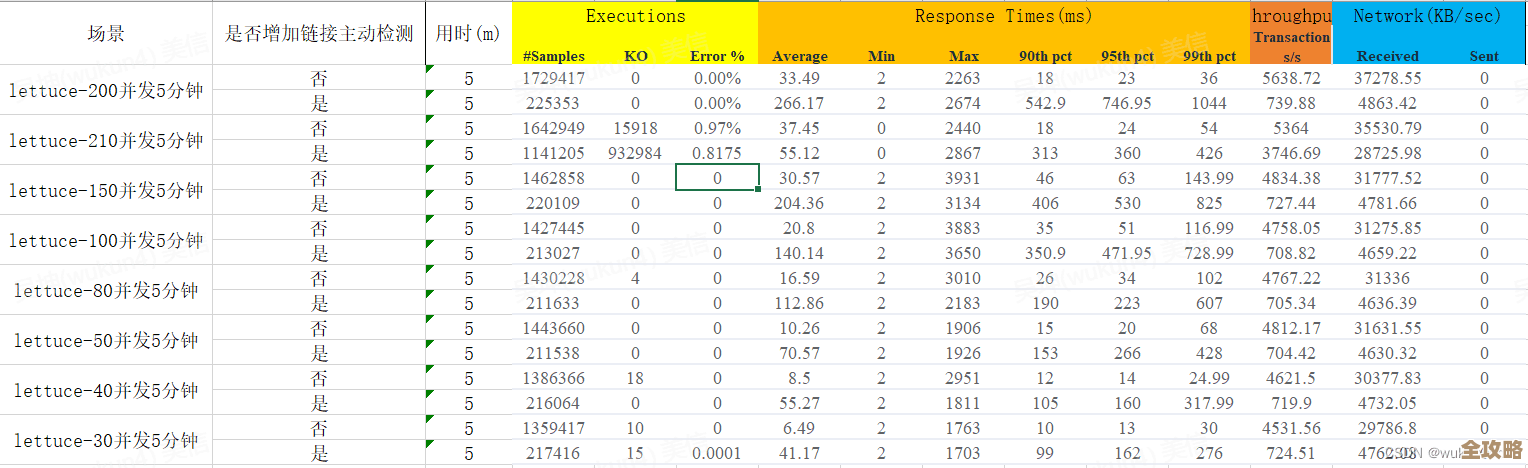Click the KO cell showing 15918
The image size is (1528, 468).
636,128
